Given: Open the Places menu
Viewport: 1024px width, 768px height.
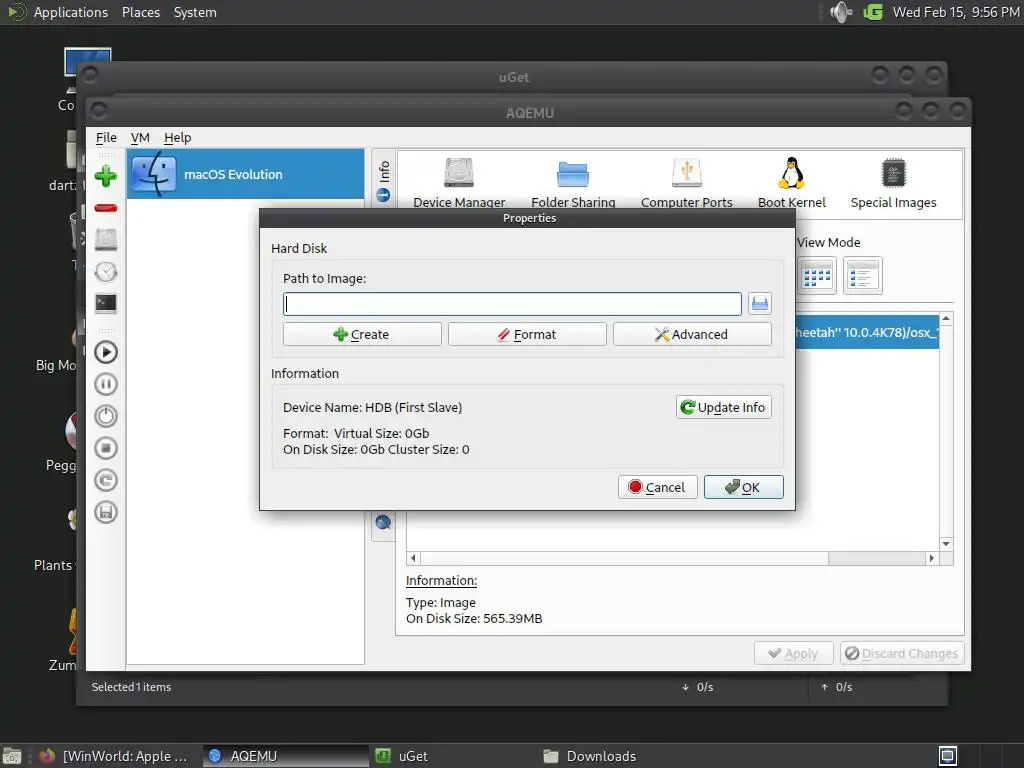Looking at the screenshot, I should (x=141, y=12).
